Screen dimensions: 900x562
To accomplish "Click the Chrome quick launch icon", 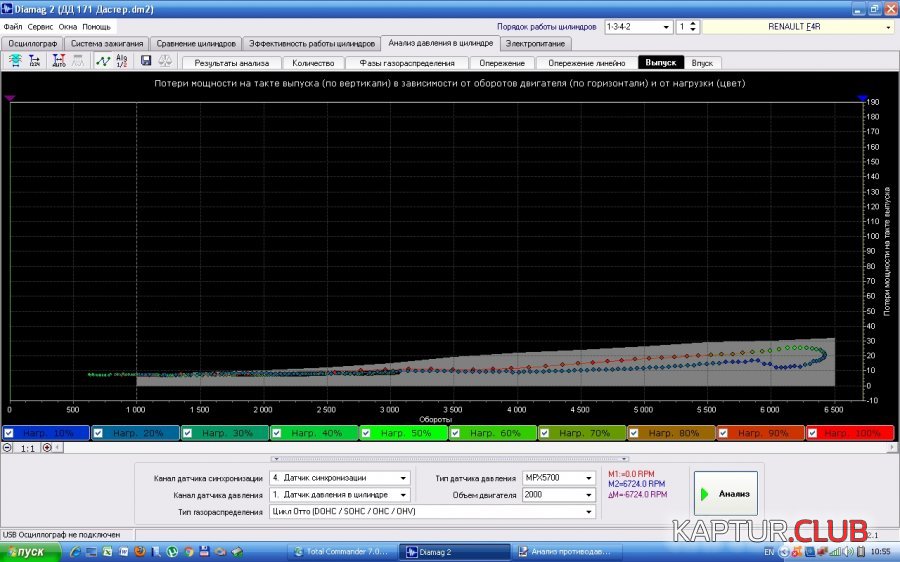I will point(188,552).
